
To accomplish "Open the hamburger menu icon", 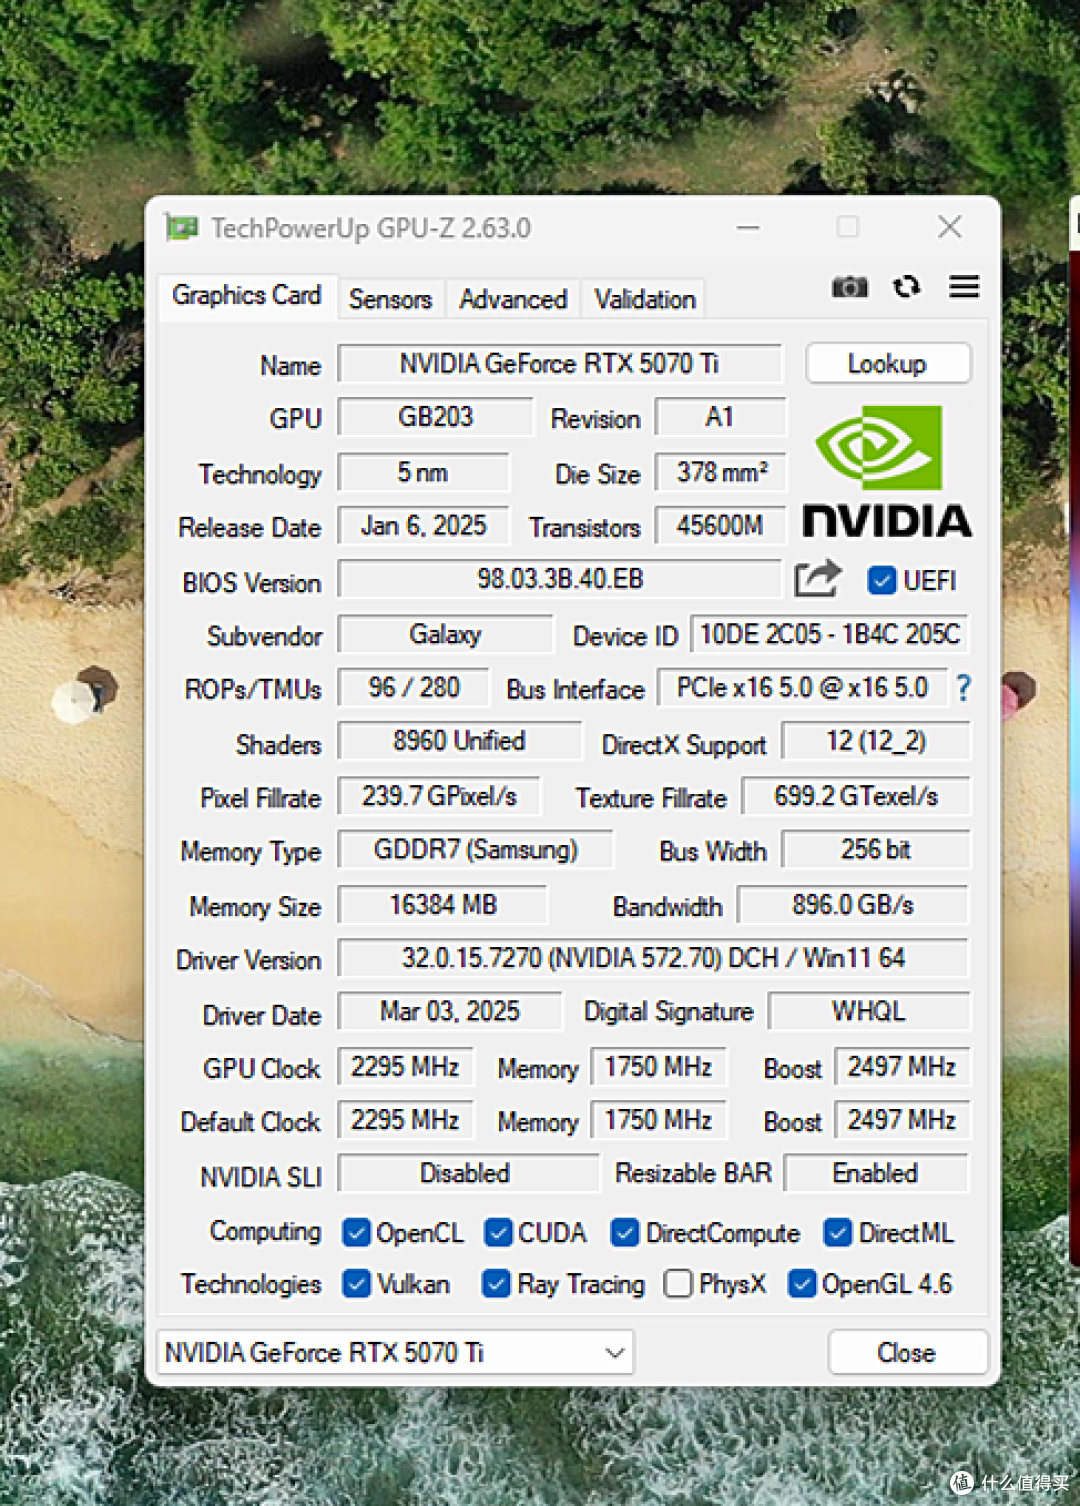I will tap(964, 287).
